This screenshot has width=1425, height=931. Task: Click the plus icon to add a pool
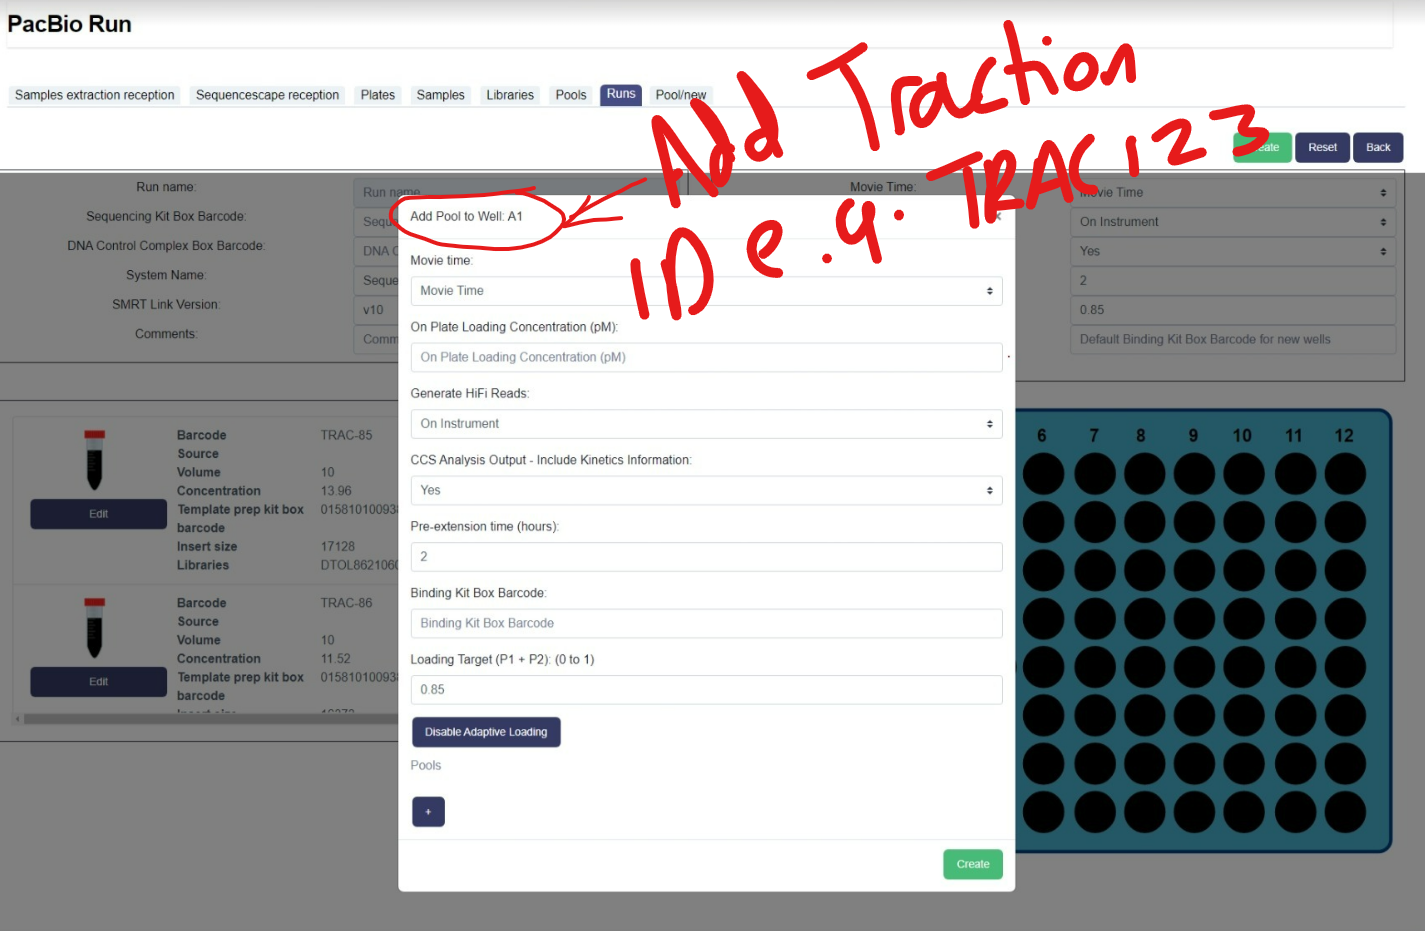click(428, 811)
